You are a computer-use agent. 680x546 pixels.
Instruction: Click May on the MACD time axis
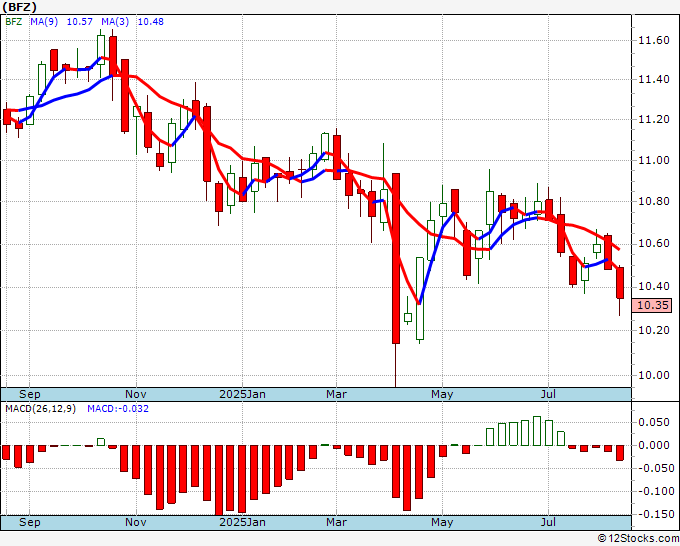coord(442,522)
